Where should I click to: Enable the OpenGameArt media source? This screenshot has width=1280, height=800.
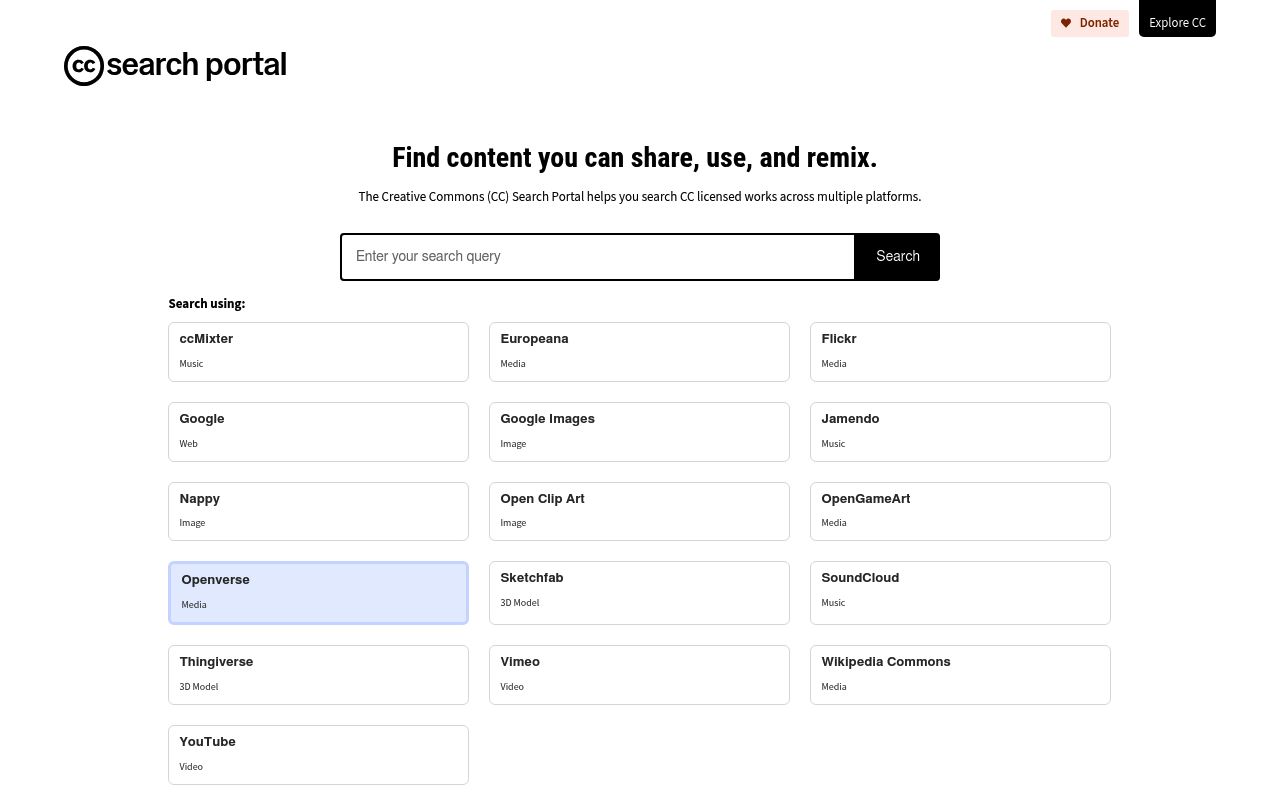pyautogui.click(x=959, y=511)
